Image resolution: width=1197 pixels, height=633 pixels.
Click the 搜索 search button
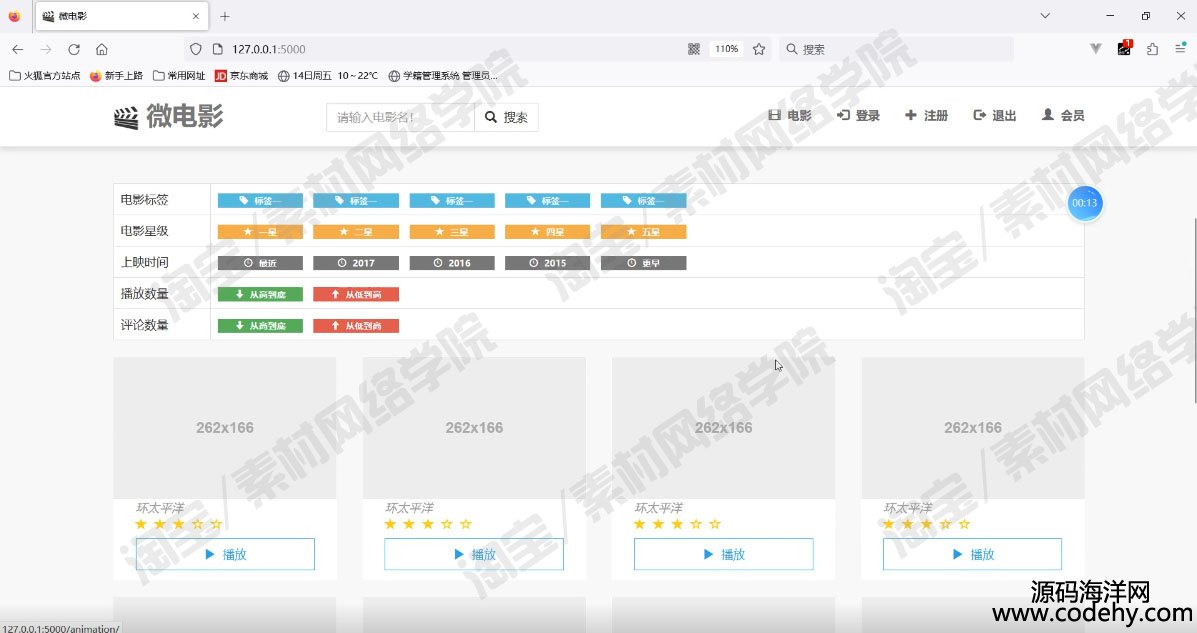pyautogui.click(x=506, y=117)
